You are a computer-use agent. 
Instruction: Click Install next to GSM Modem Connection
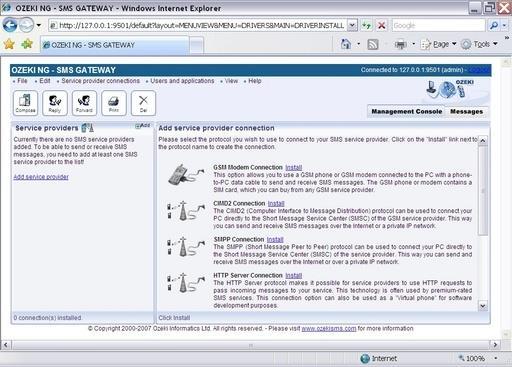[x=293, y=167]
